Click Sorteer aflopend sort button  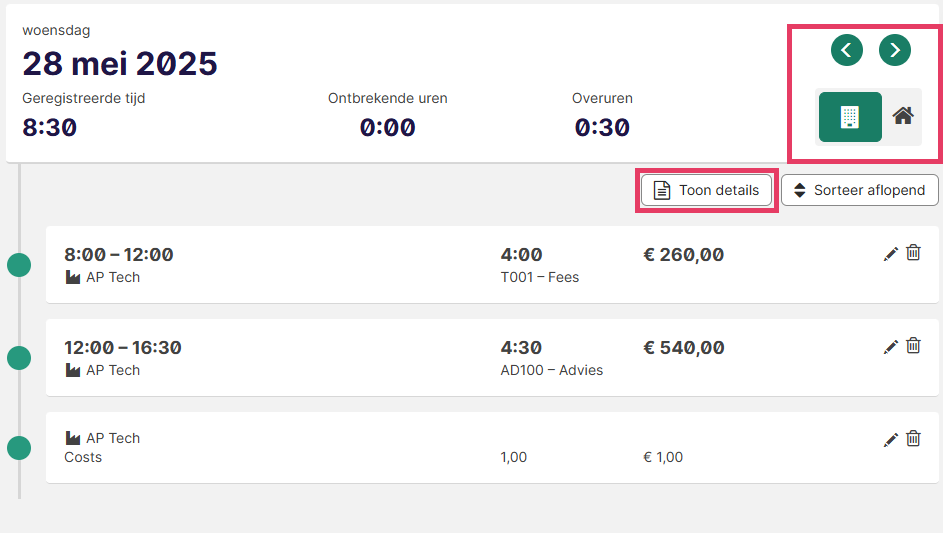[860, 190]
